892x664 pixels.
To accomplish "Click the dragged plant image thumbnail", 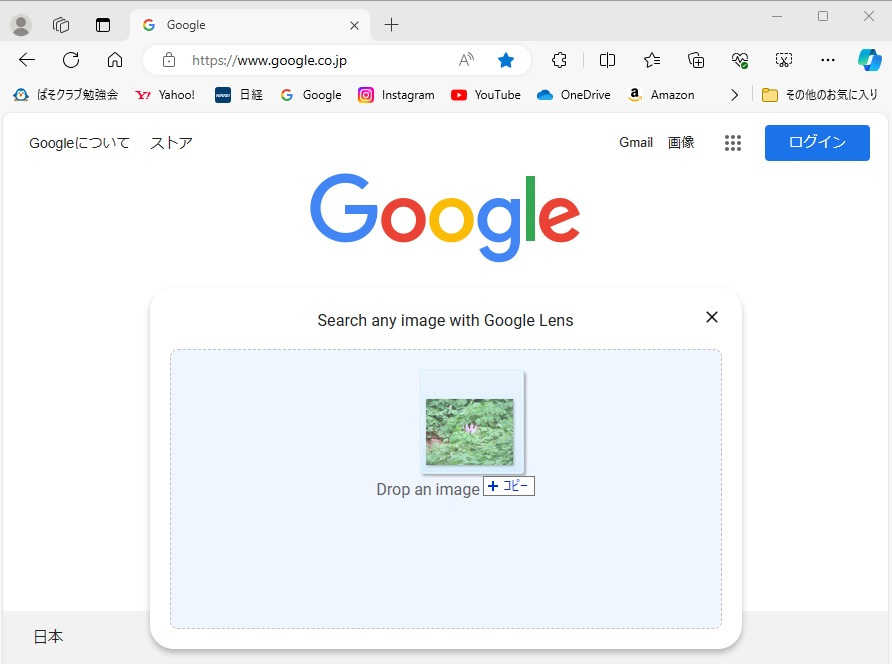I will pos(470,432).
